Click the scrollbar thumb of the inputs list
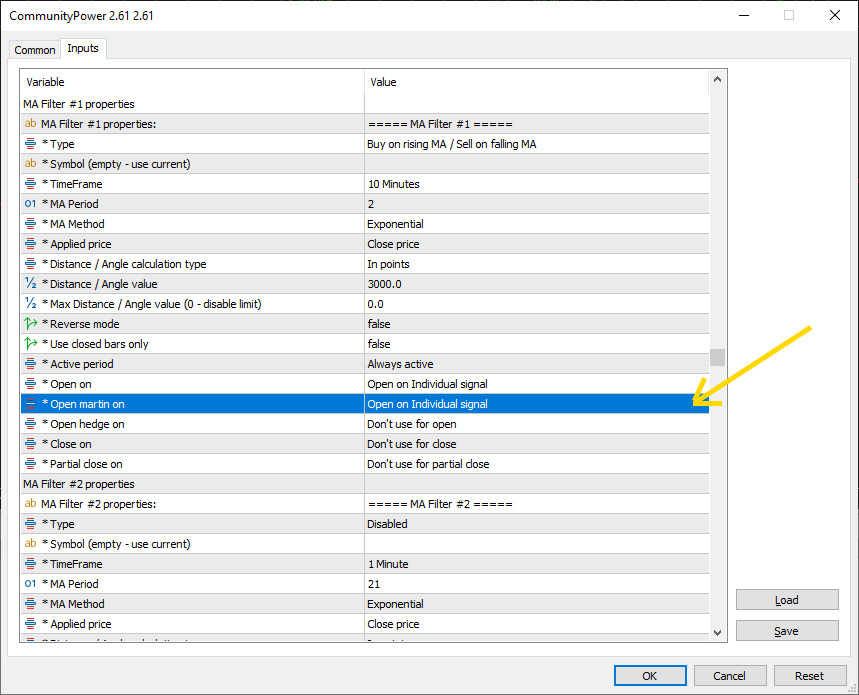859x695 pixels. coord(717,357)
